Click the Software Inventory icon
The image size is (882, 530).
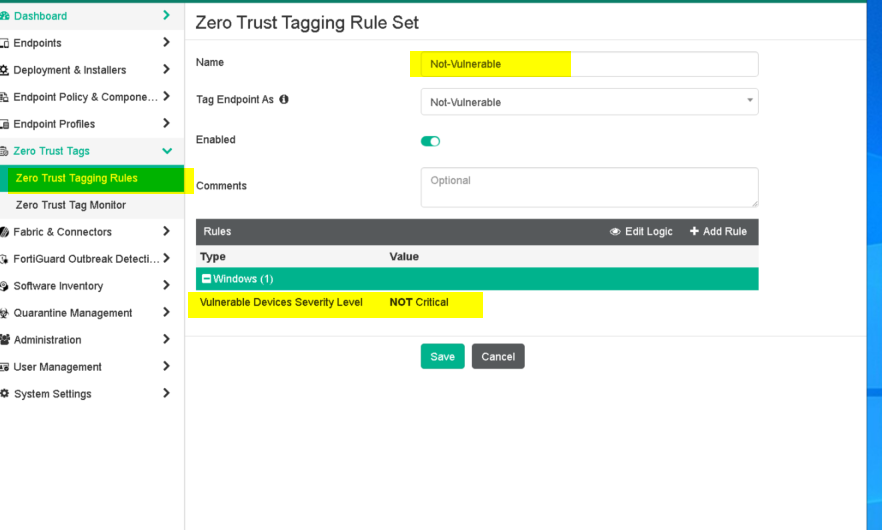coord(5,286)
